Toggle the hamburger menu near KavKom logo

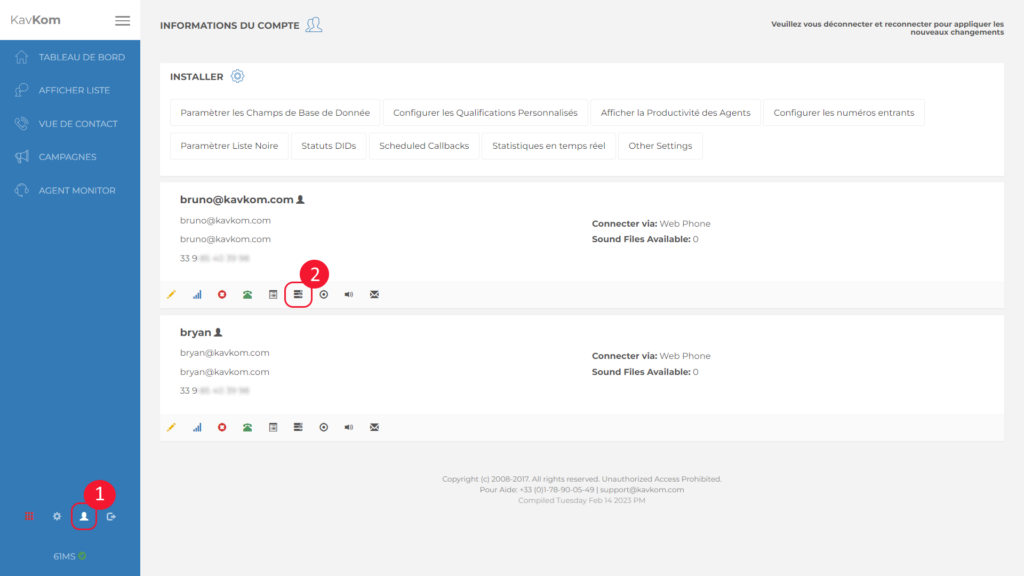[x=122, y=20]
